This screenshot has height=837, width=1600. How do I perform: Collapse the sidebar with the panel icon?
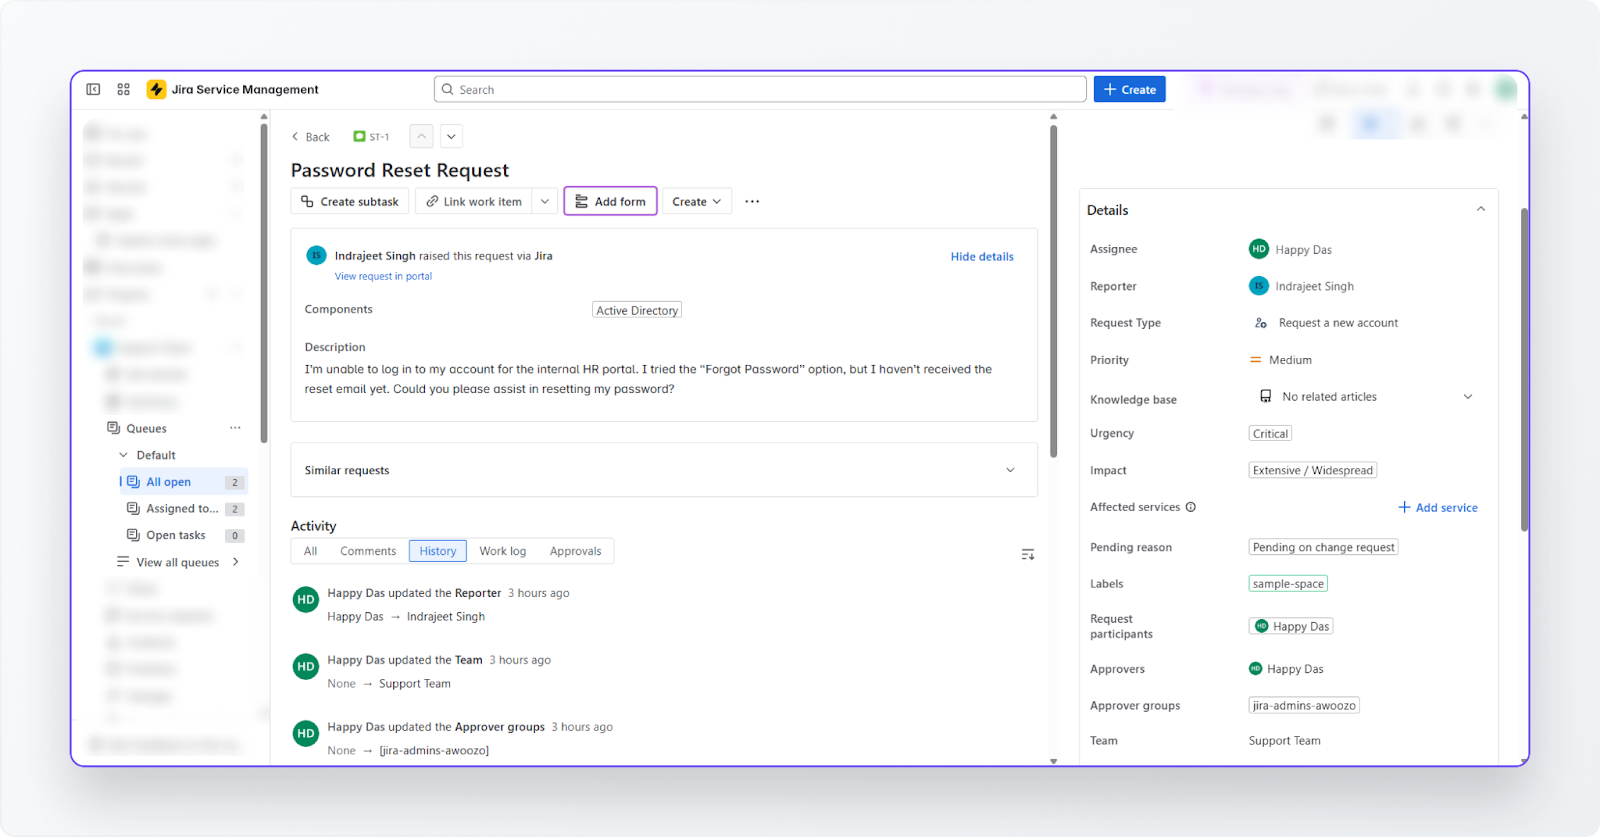point(93,89)
